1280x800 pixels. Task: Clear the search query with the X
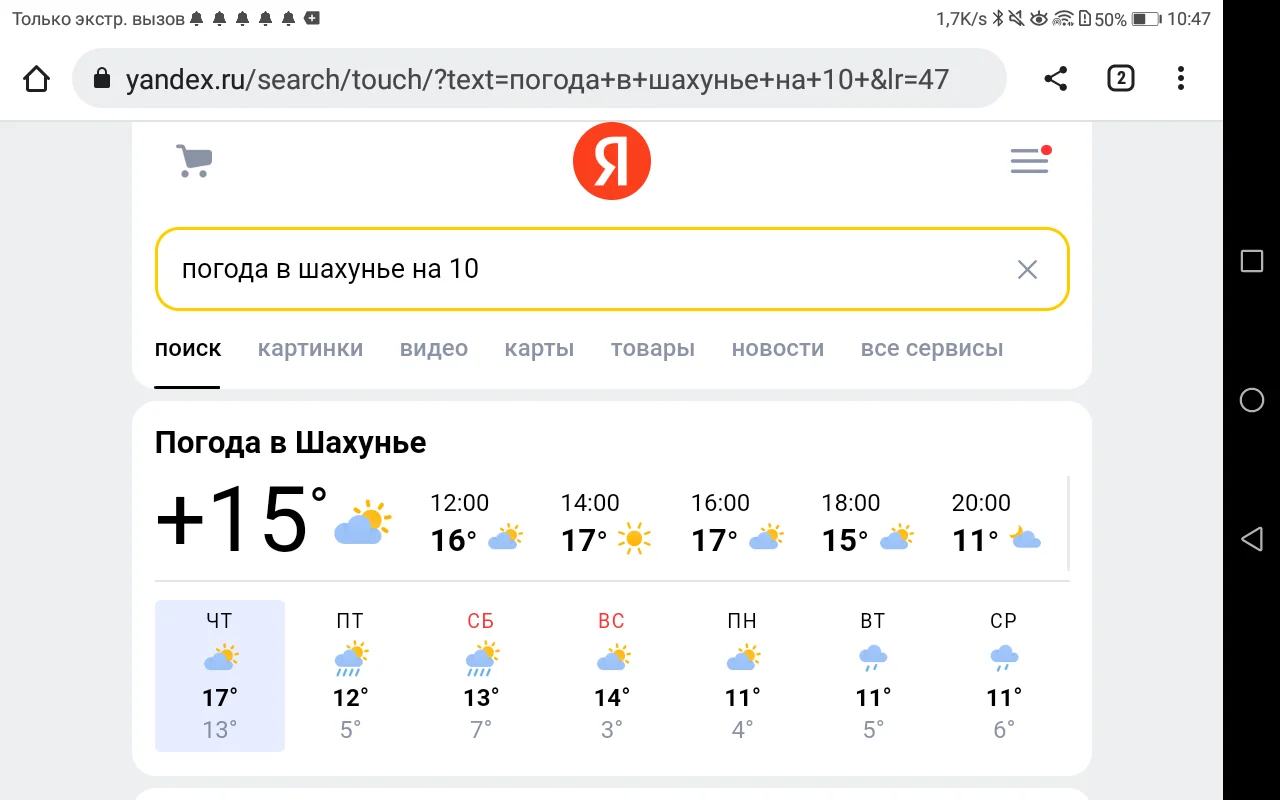coord(1027,269)
